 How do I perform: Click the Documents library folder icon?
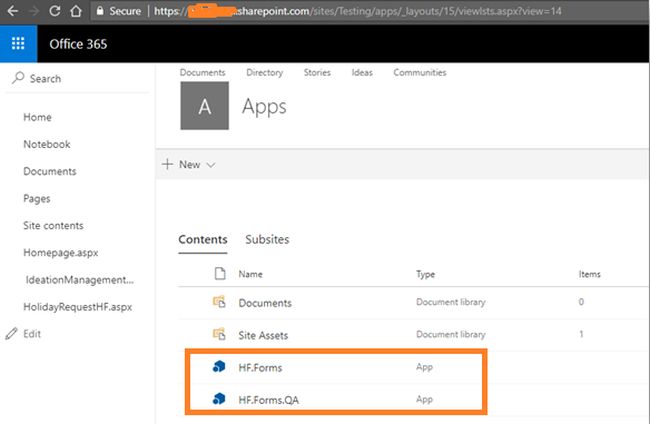(219, 302)
